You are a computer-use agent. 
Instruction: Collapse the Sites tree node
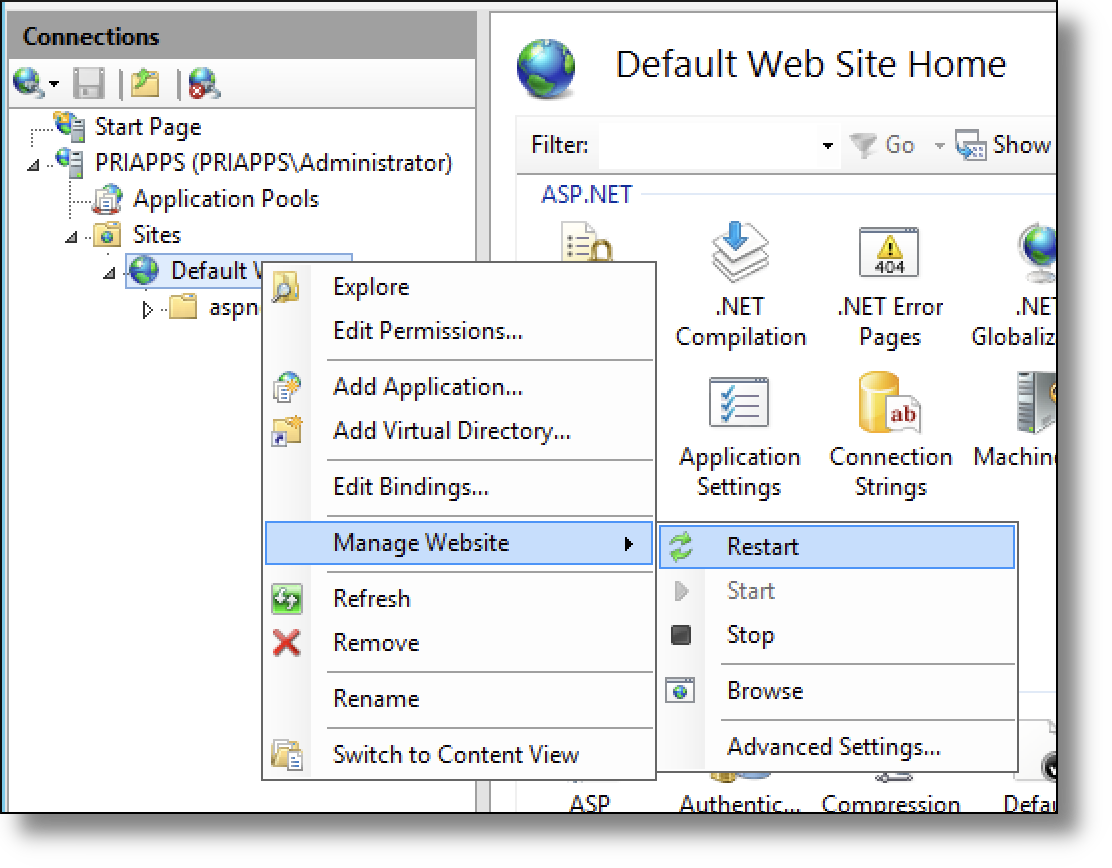point(71,238)
